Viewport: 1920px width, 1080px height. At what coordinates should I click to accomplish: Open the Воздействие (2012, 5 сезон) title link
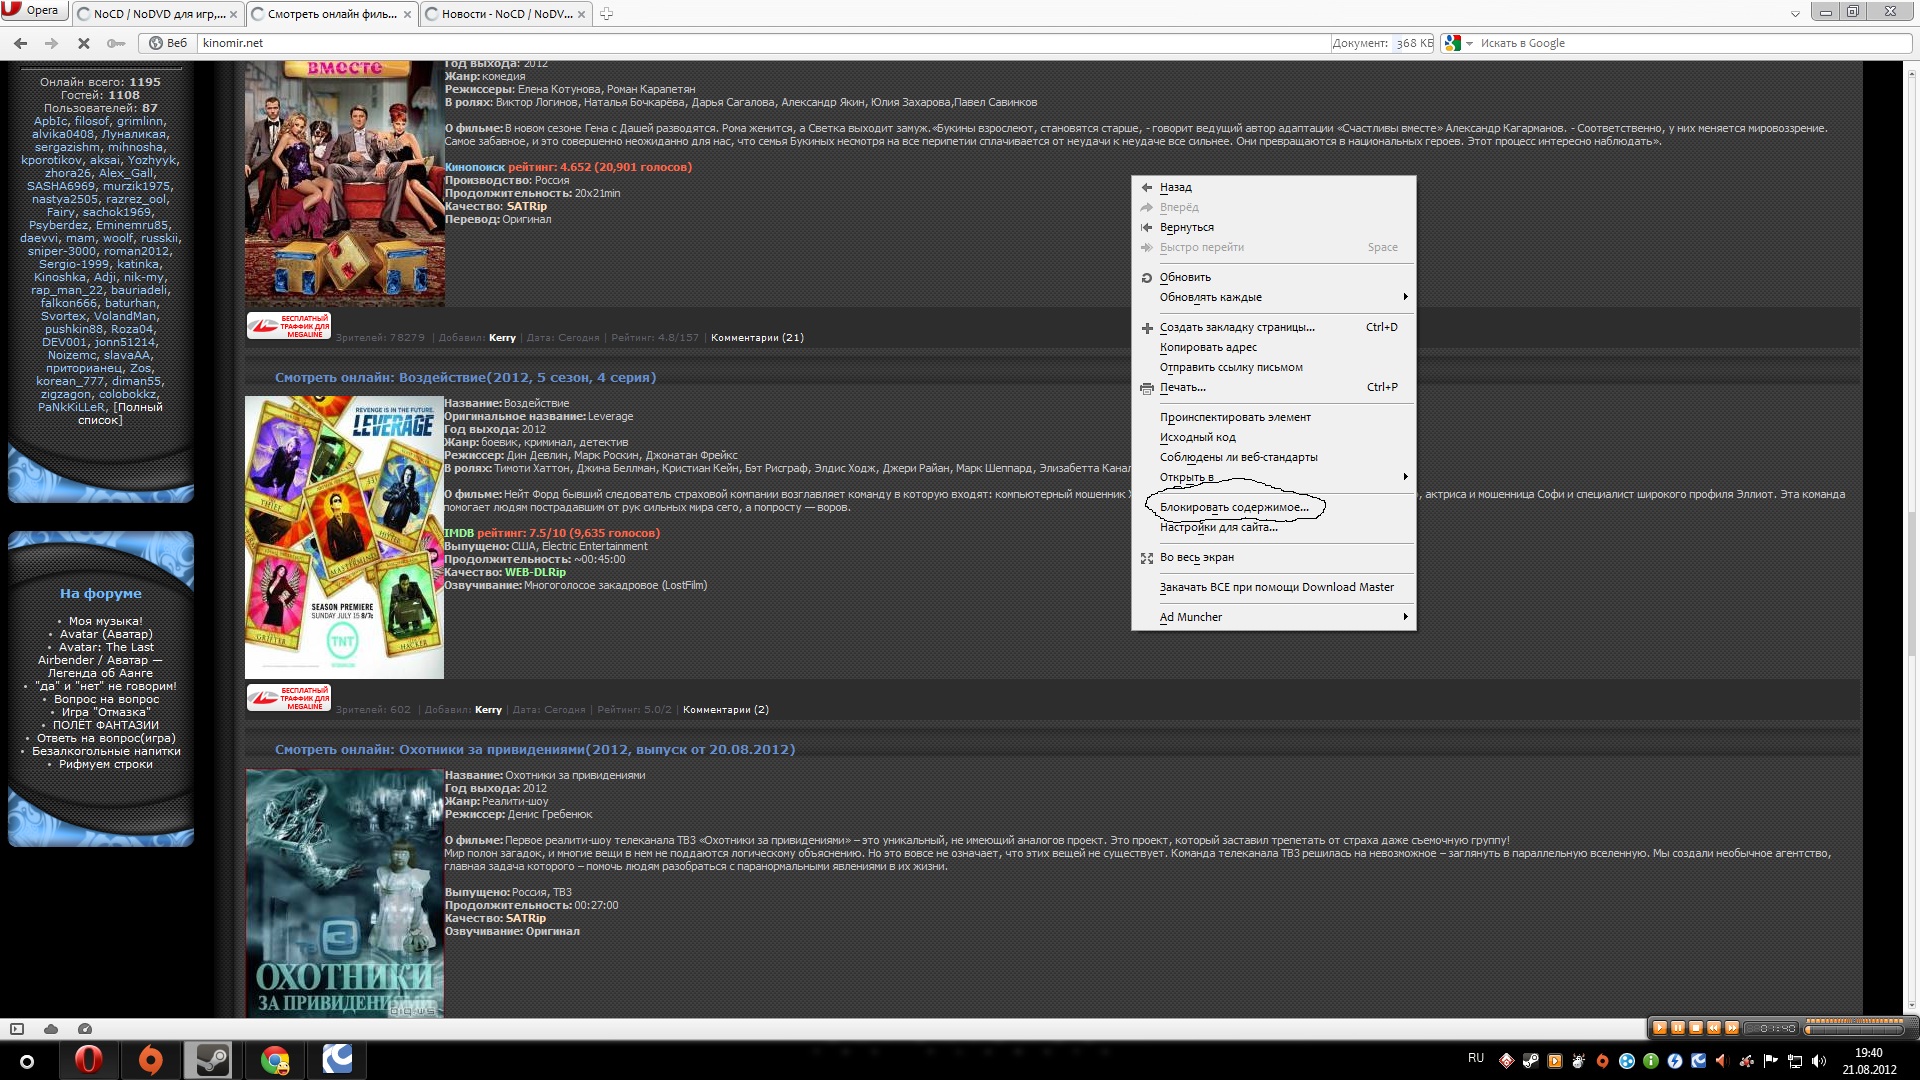tap(465, 377)
